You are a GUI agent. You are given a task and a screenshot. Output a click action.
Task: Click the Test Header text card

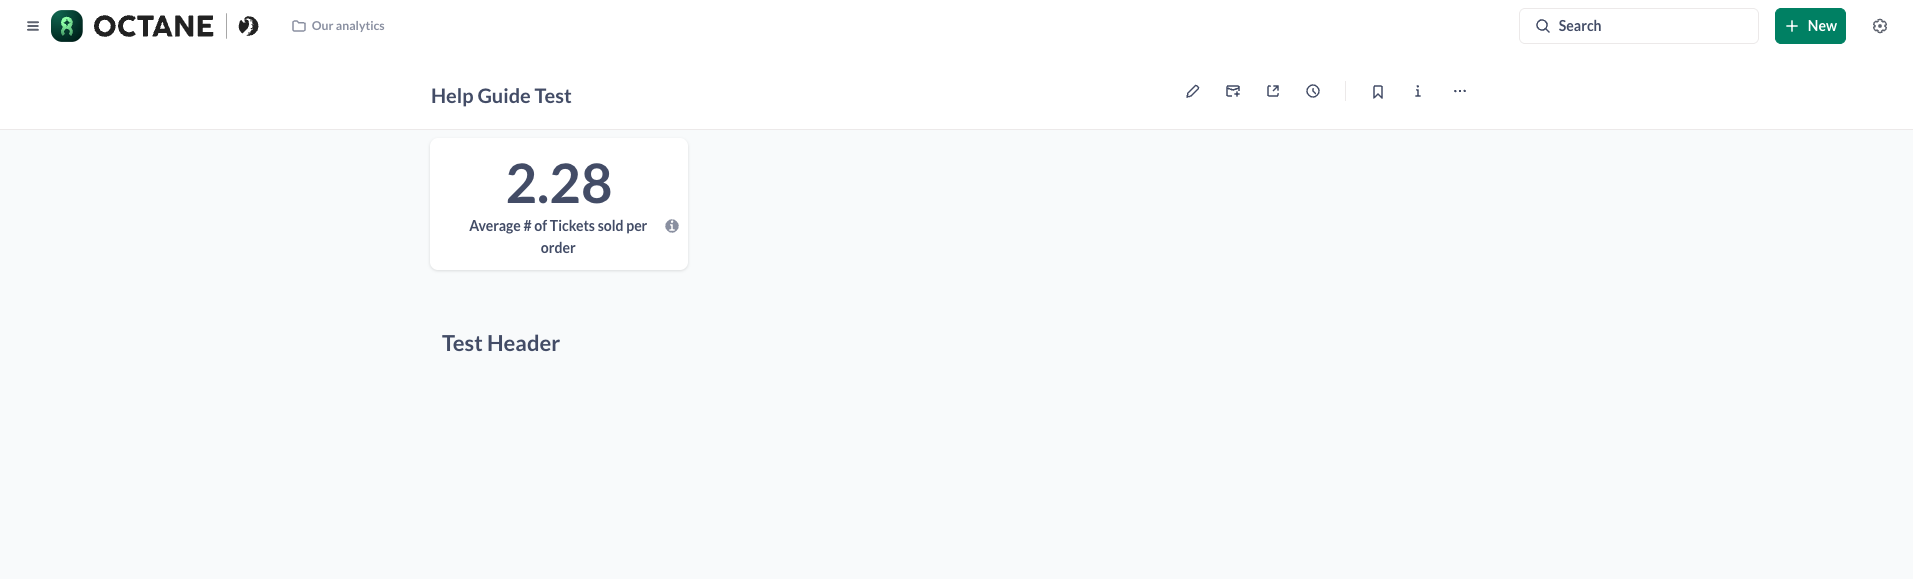pyautogui.click(x=501, y=344)
